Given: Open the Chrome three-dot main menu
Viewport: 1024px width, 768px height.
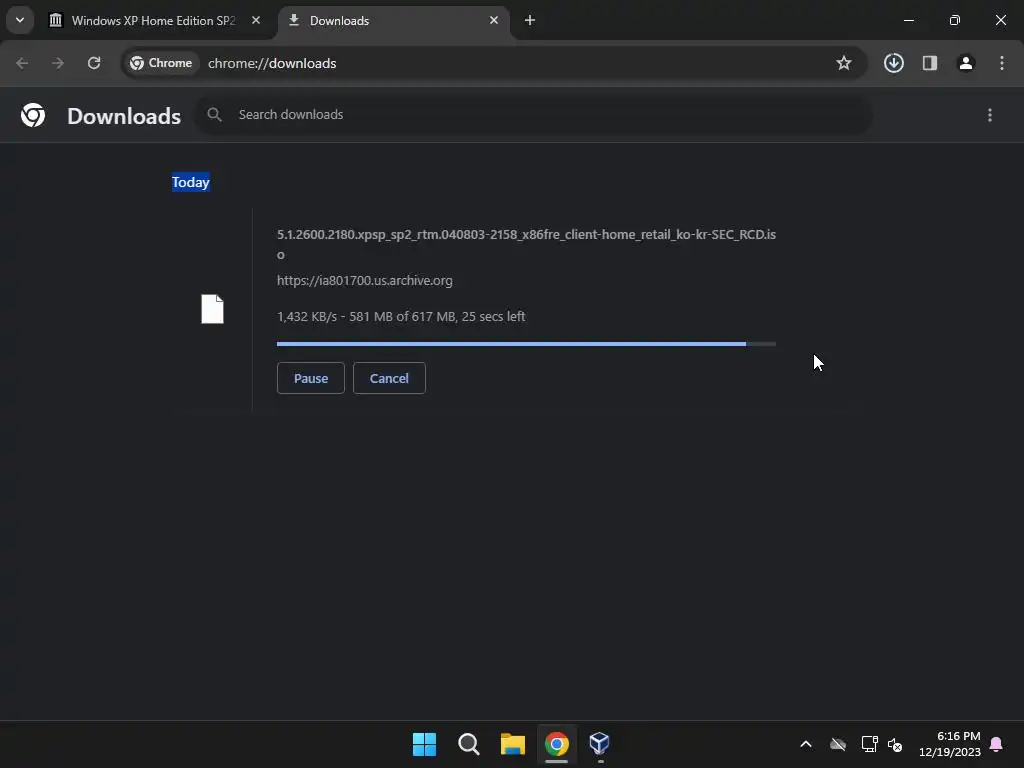Looking at the screenshot, I should pos(1002,63).
